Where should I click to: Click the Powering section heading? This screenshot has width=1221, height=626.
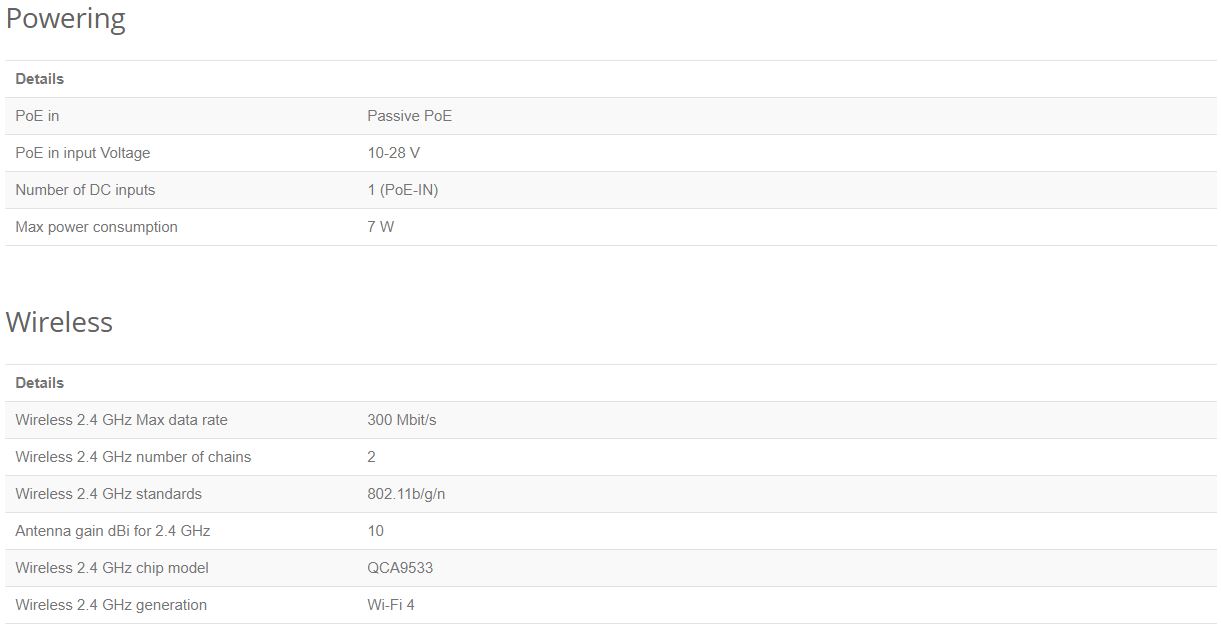coord(66,19)
